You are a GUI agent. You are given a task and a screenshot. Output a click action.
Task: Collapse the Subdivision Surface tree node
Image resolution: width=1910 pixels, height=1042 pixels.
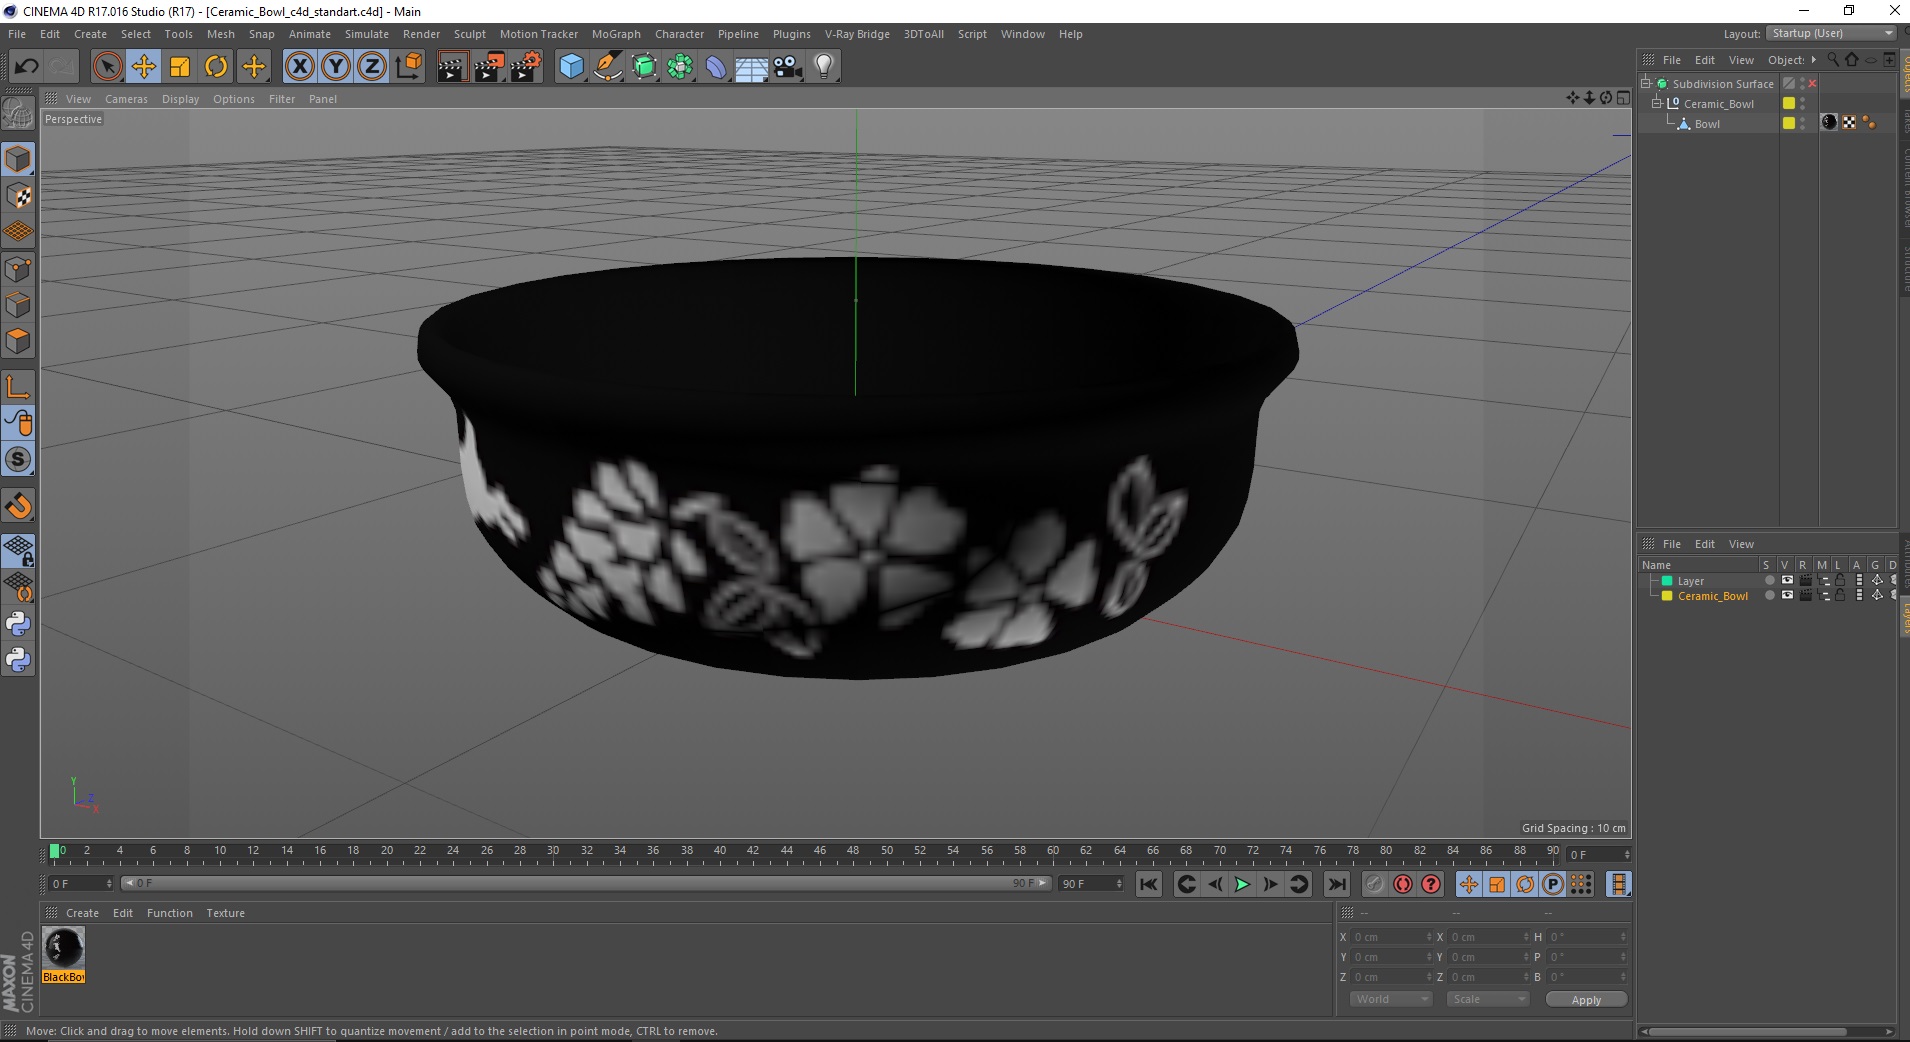(x=1645, y=84)
